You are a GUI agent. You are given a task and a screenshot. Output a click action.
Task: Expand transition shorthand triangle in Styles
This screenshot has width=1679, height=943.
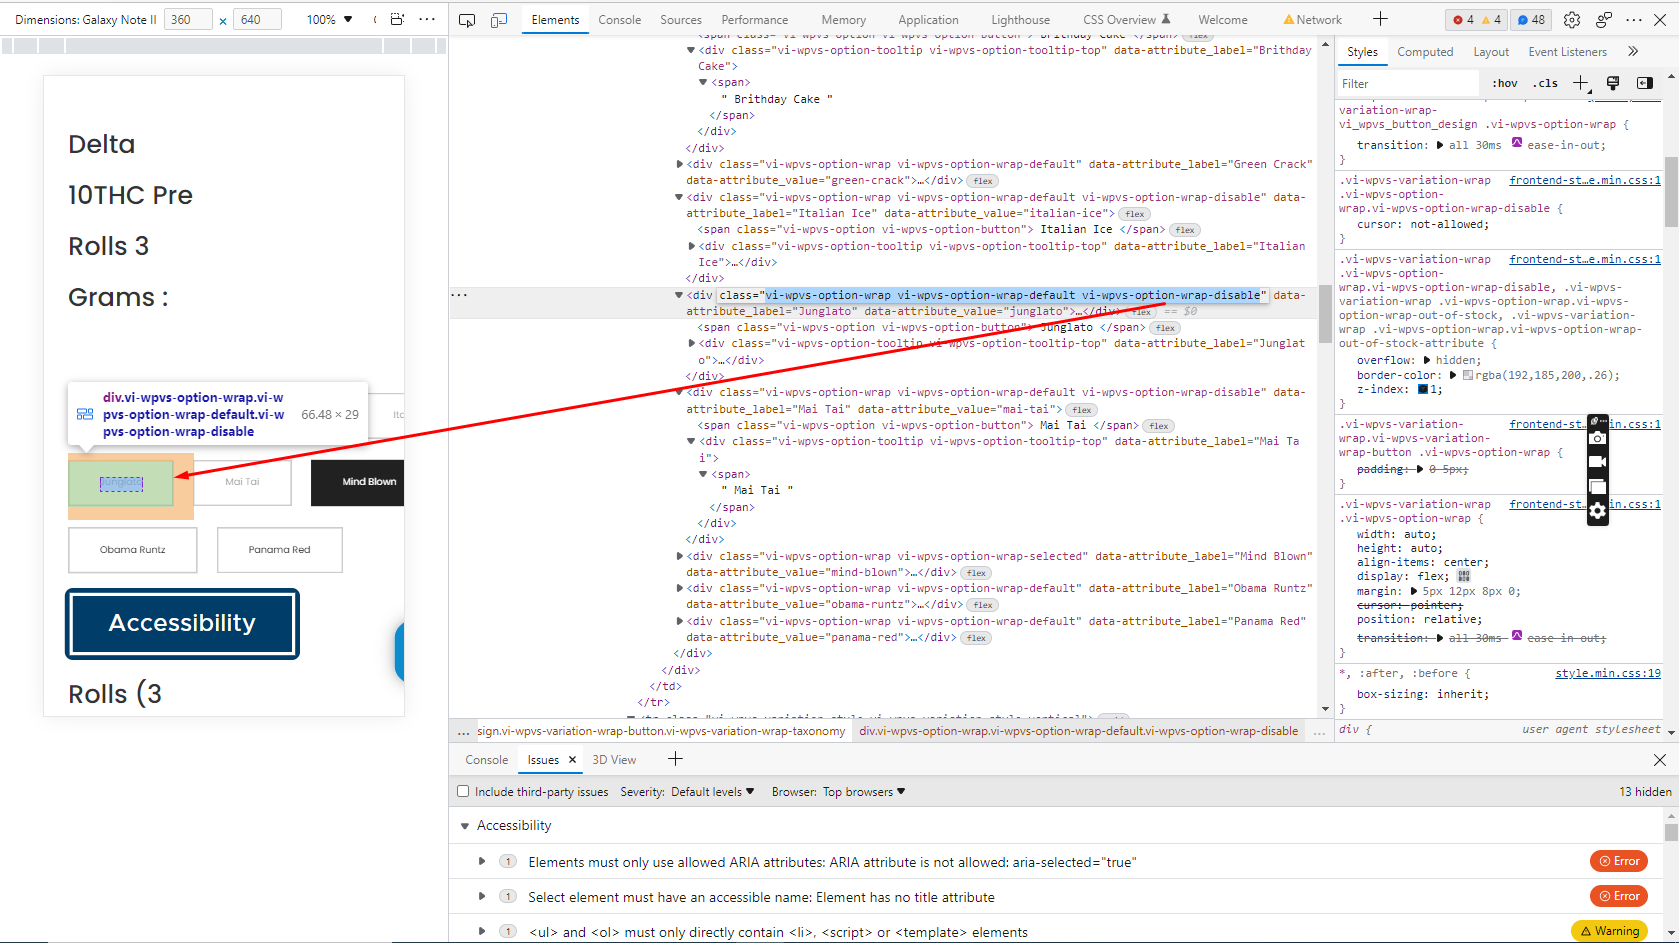click(1440, 145)
